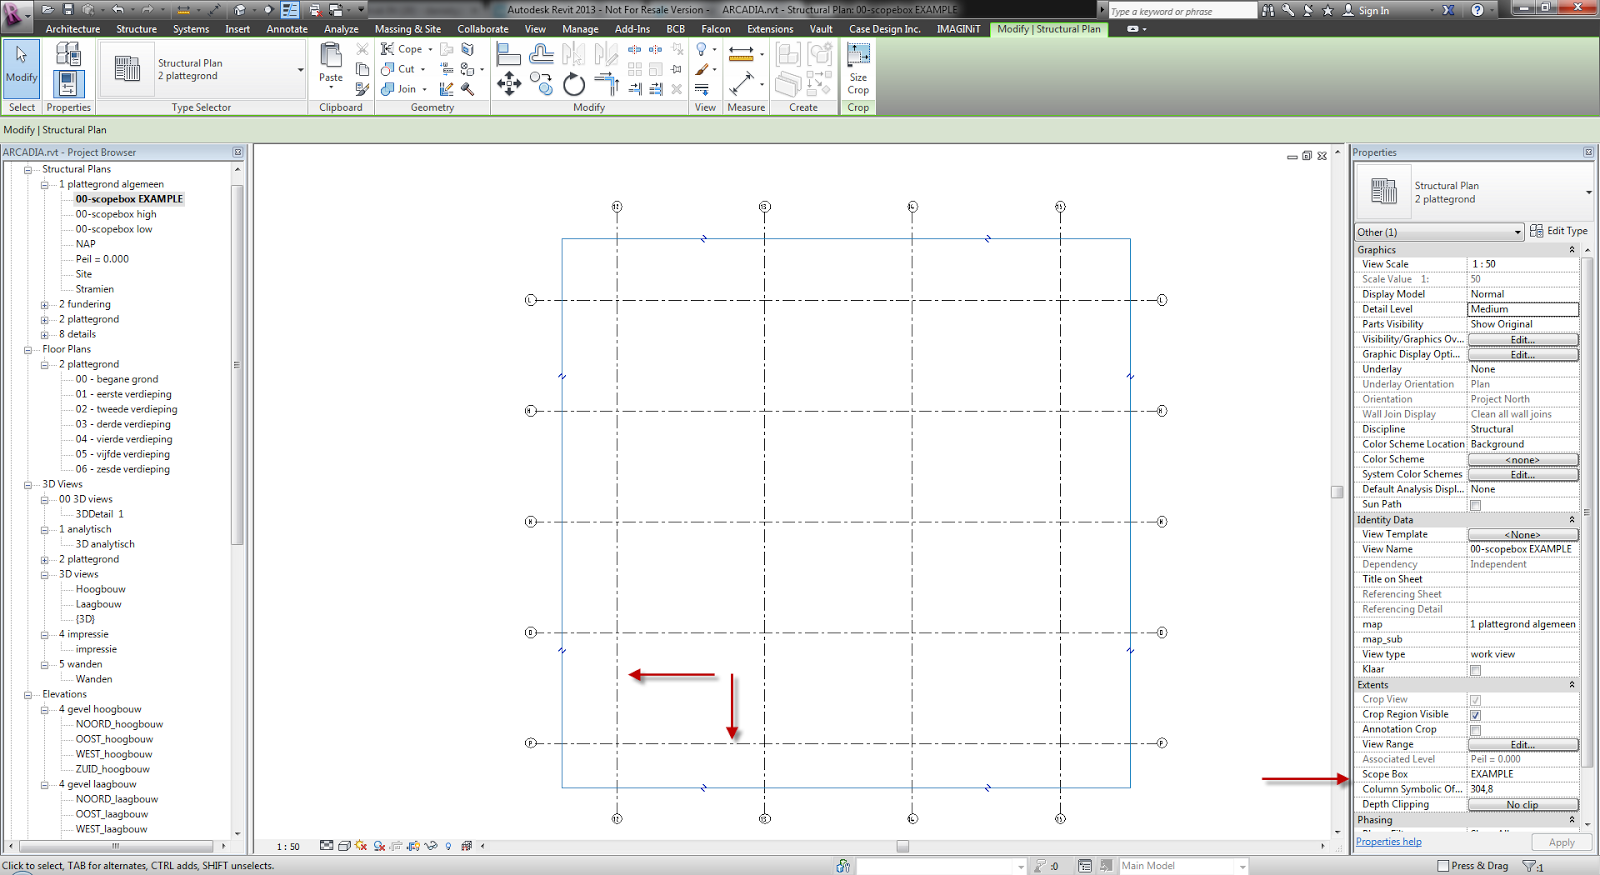Open Type Properties icon in Properties panel

point(68,53)
